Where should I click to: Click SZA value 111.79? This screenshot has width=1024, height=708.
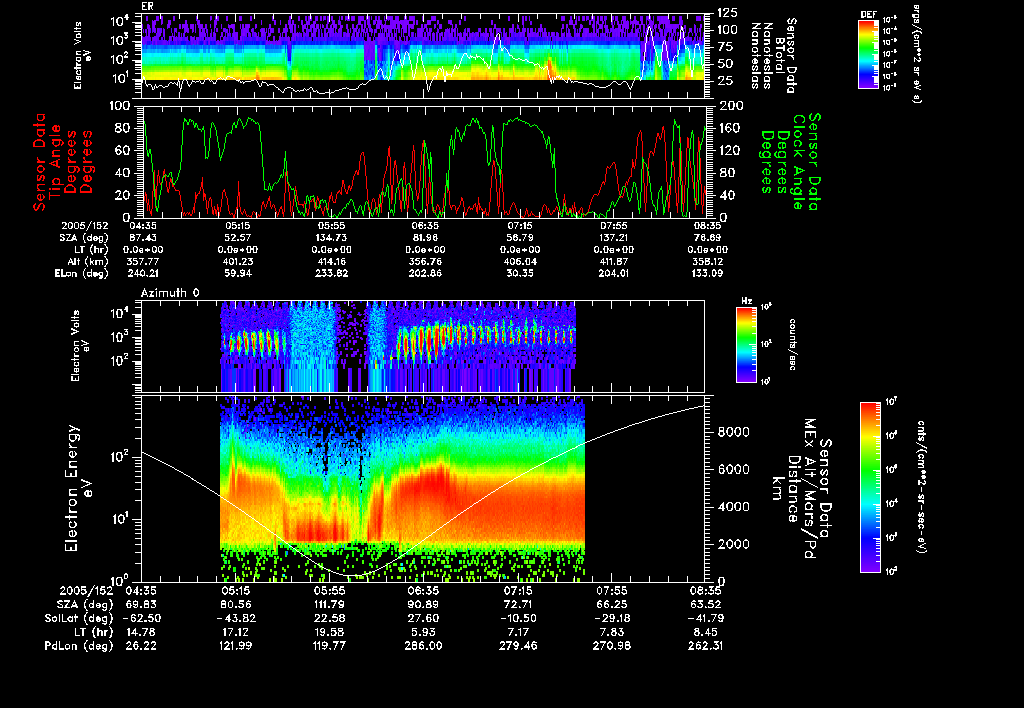[x=330, y=605]
